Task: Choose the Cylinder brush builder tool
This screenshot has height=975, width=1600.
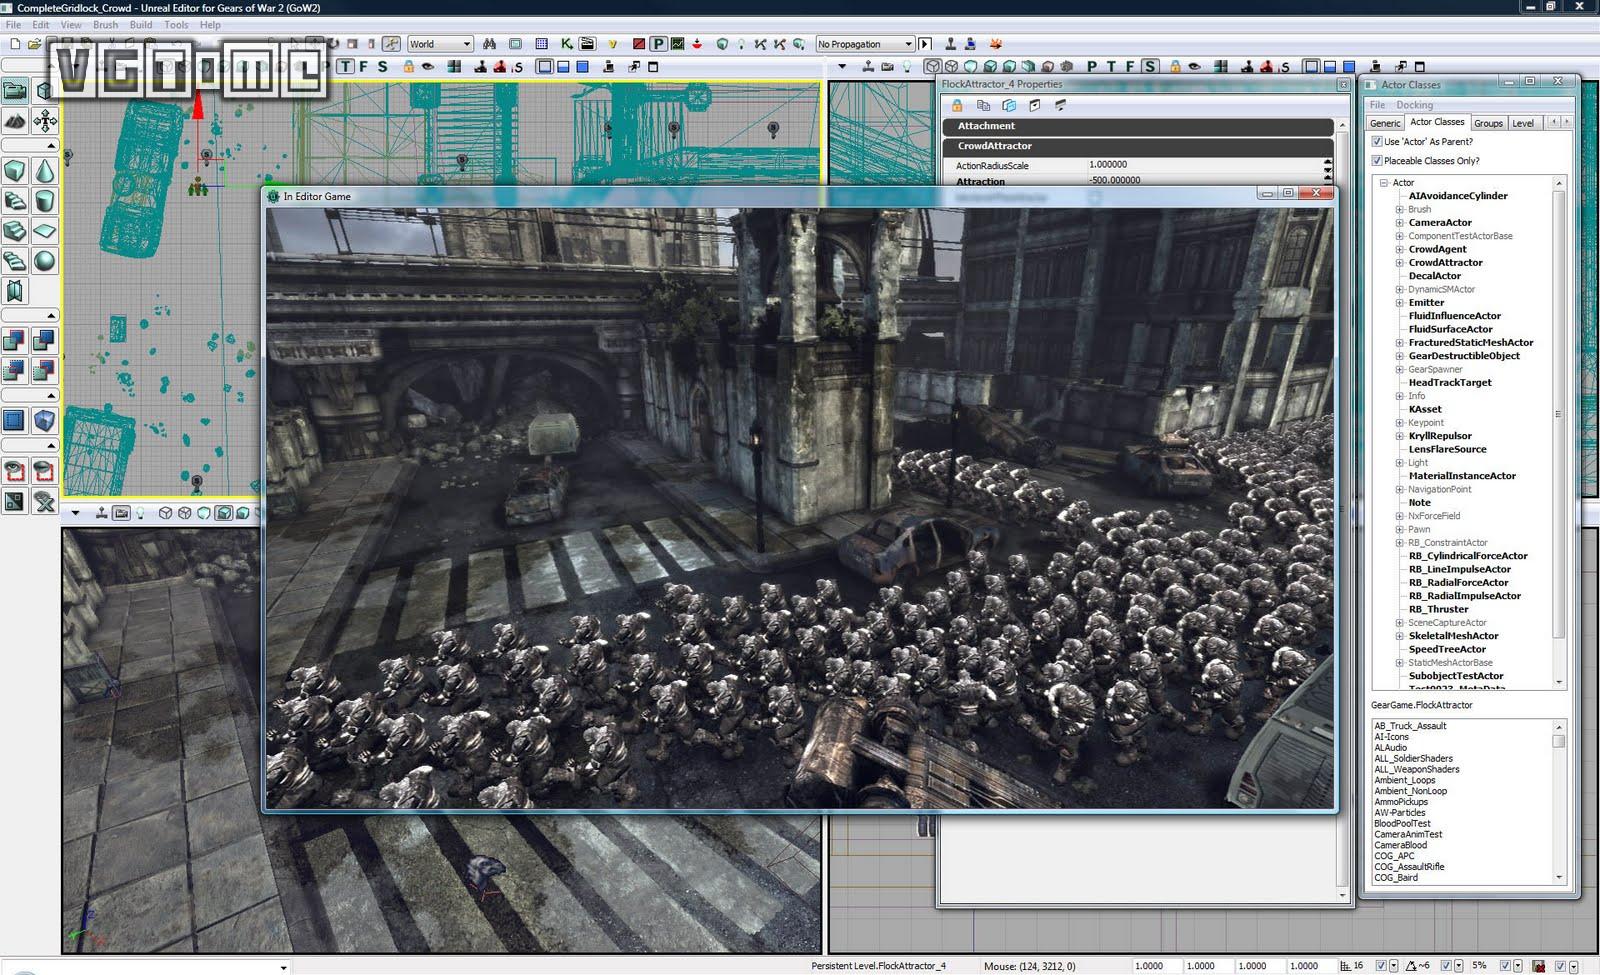Action: coord(45,201)
